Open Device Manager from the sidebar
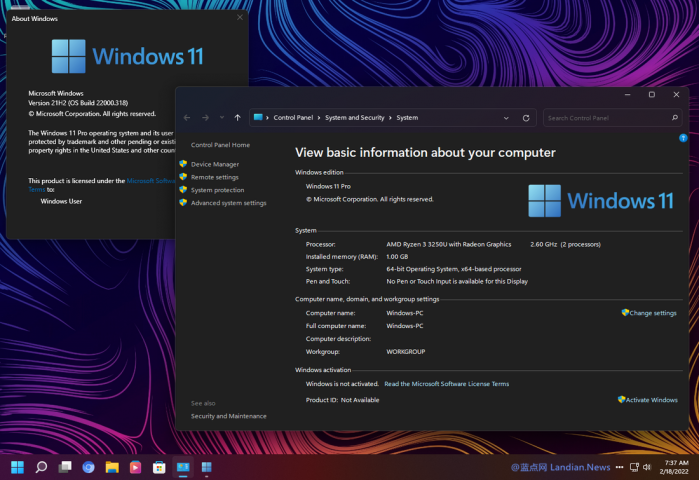700x480 pixels. pyautogui.click(x=215, y=164)
